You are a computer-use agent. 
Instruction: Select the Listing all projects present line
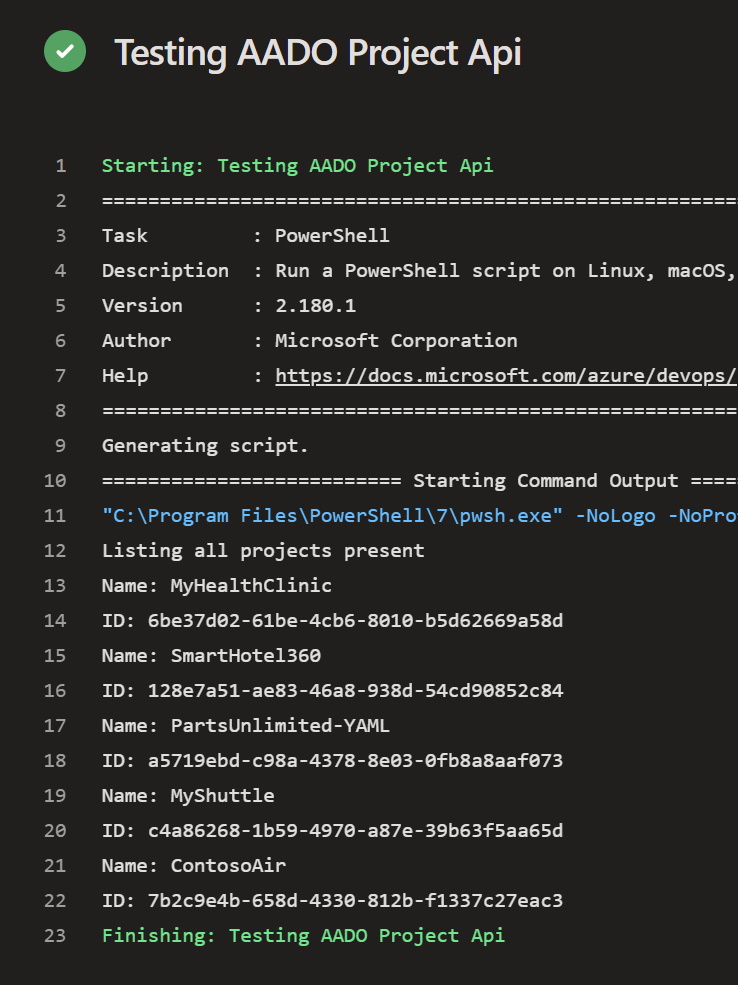263,551
